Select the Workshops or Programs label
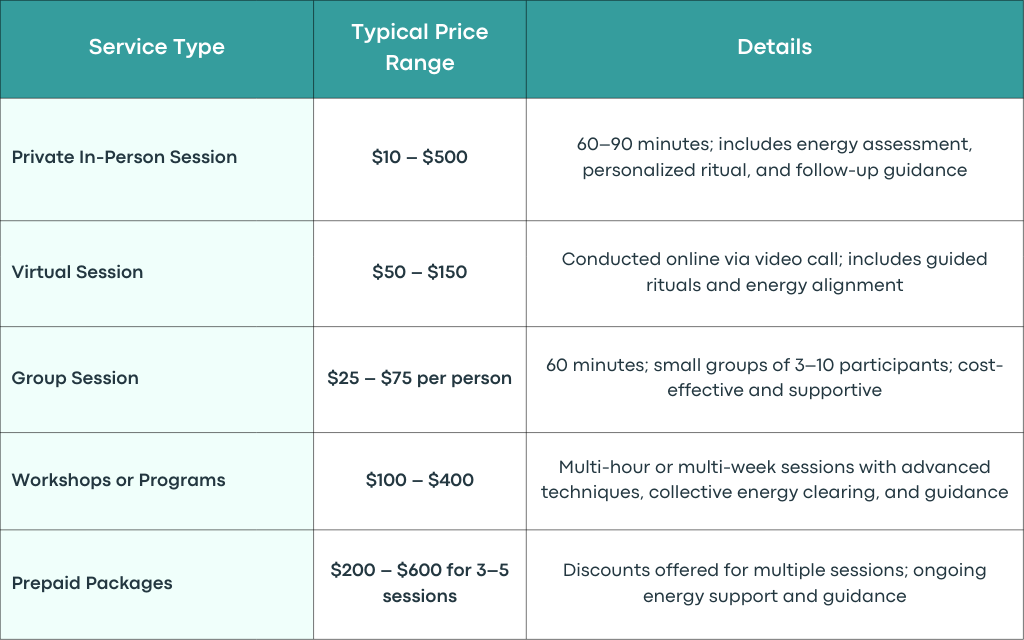This screenshot has width=1024, height=640. (118, 480)
